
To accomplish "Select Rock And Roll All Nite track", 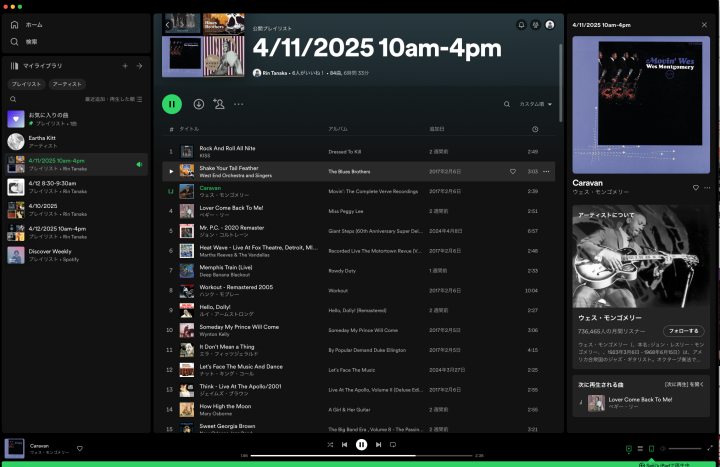I will [x=359, y=152].
